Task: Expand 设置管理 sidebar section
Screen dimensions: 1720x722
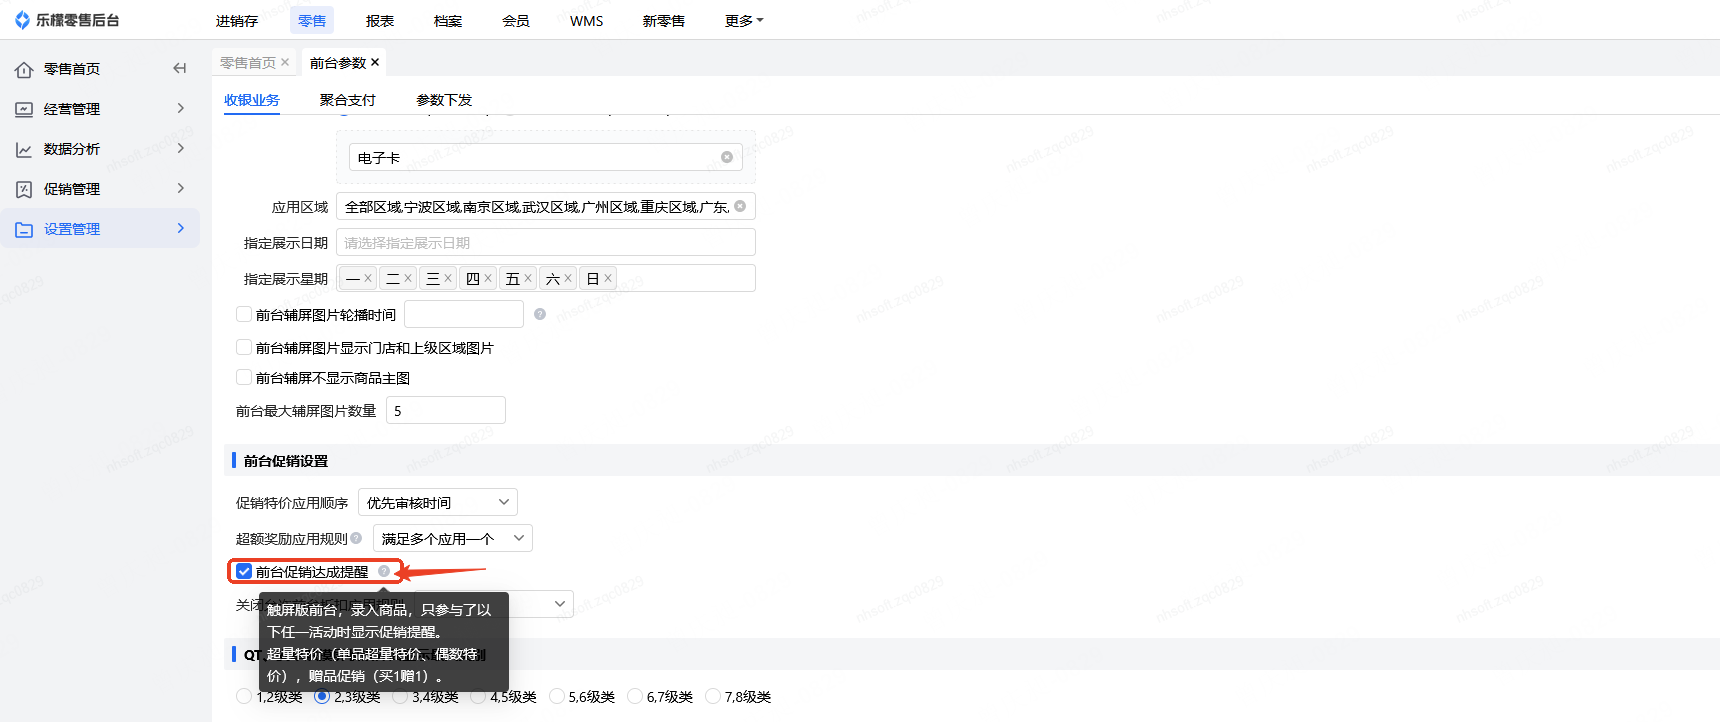Action: [x=181, y=228]
